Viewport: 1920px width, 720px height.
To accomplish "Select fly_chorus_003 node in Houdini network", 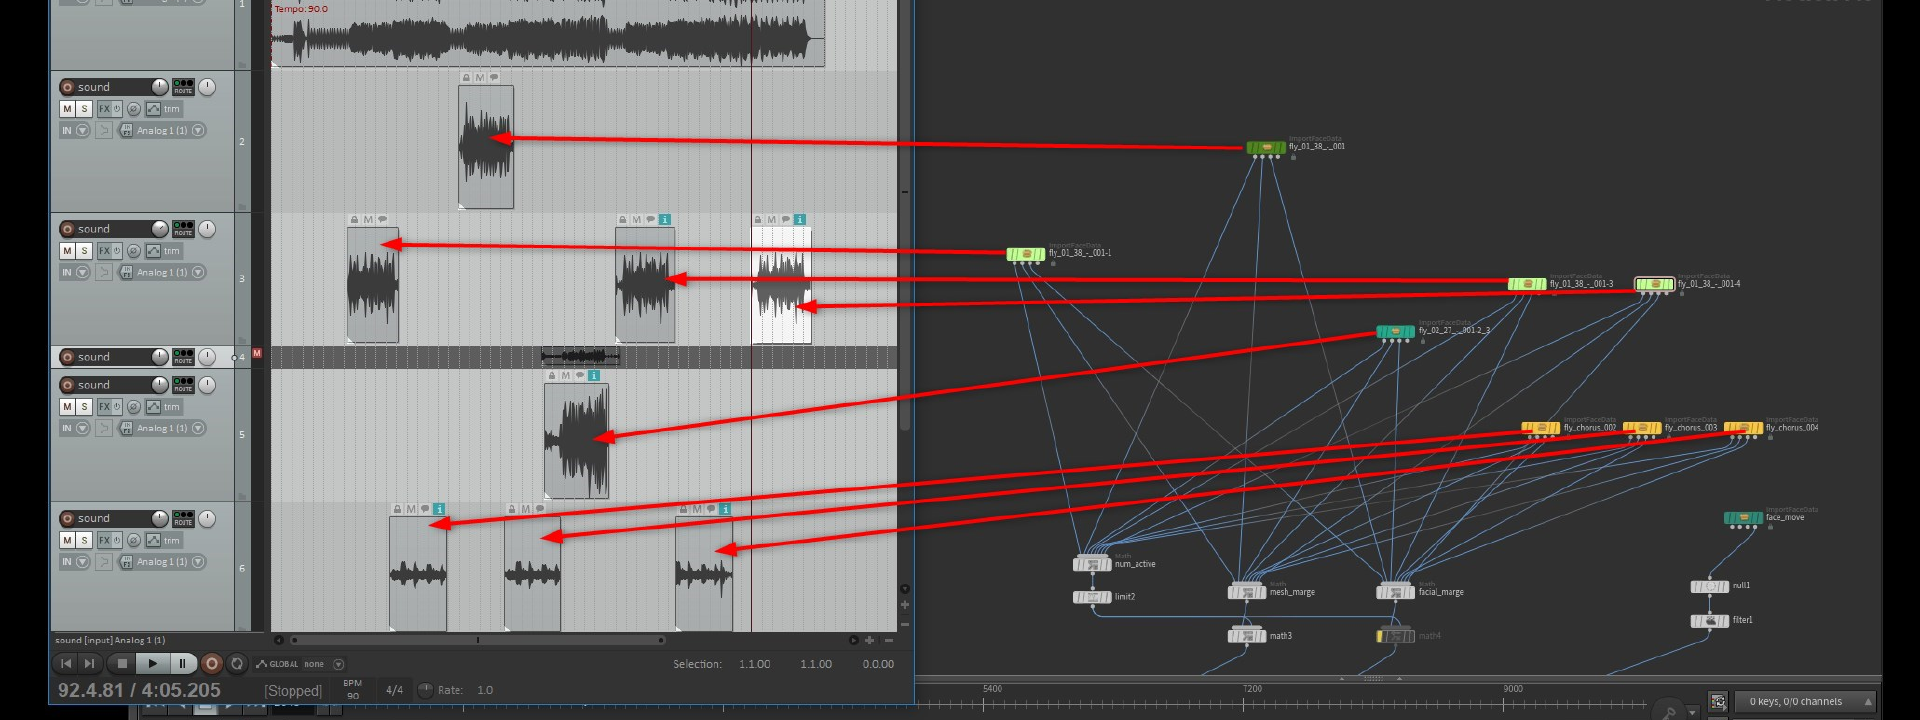I will coord(1642,428).
